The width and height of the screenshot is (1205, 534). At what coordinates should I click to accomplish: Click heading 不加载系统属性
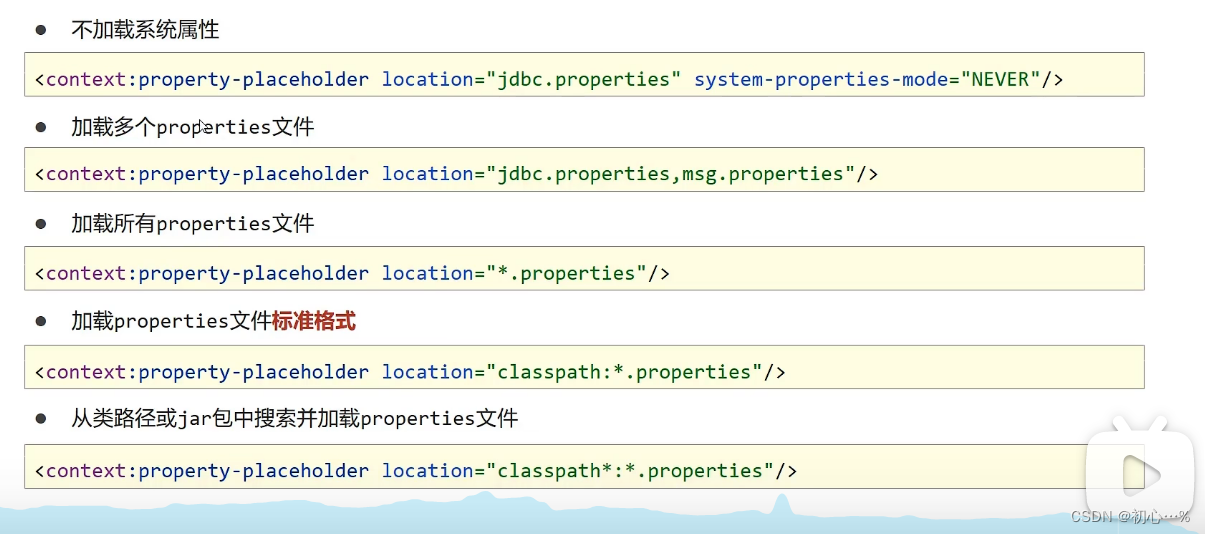point(145,30)
